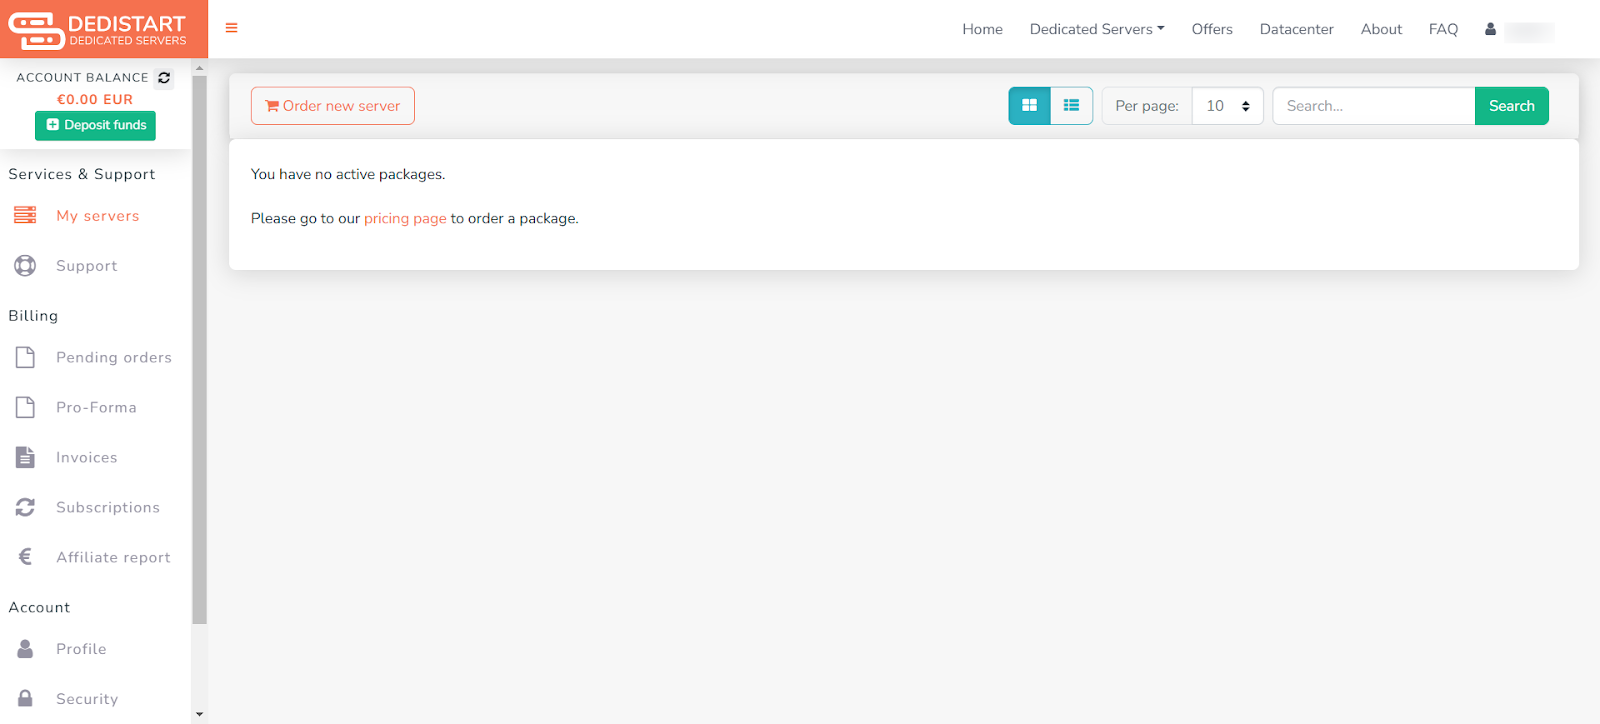Open My servers in the sidebar
This screenshot has height=724, width=1600.
(98, 216)
